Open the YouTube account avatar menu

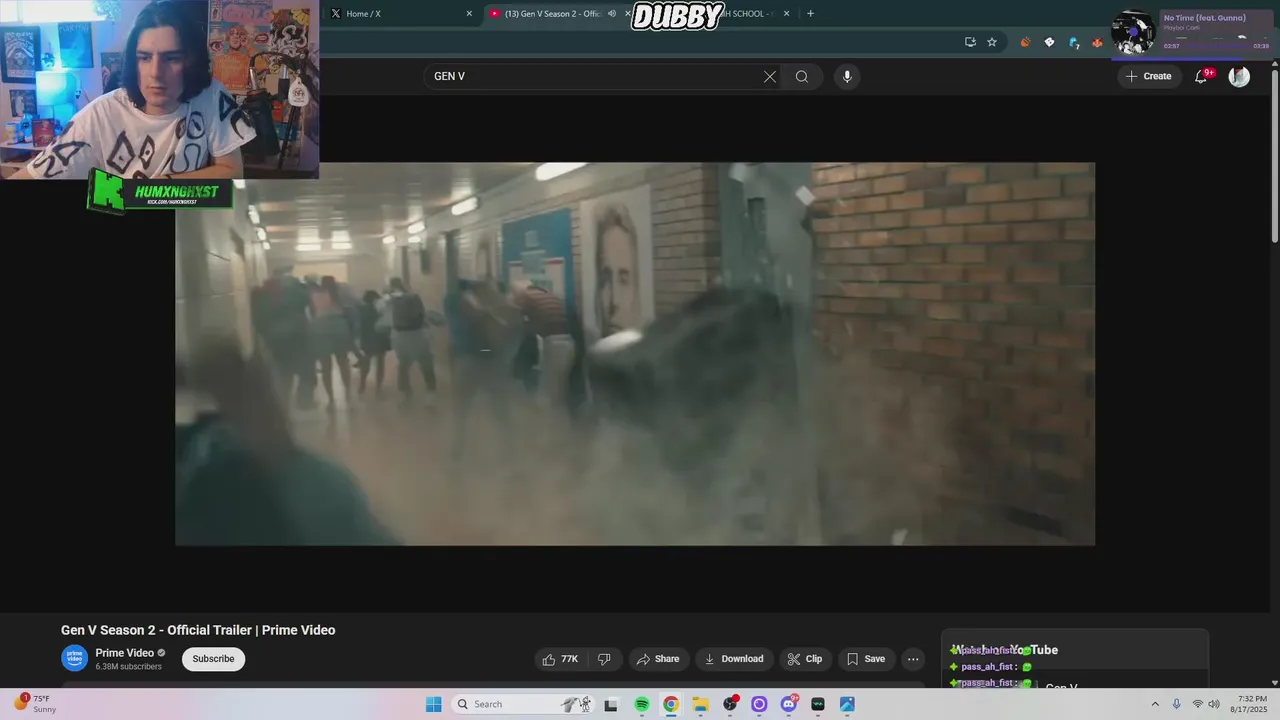point(1239,76)
